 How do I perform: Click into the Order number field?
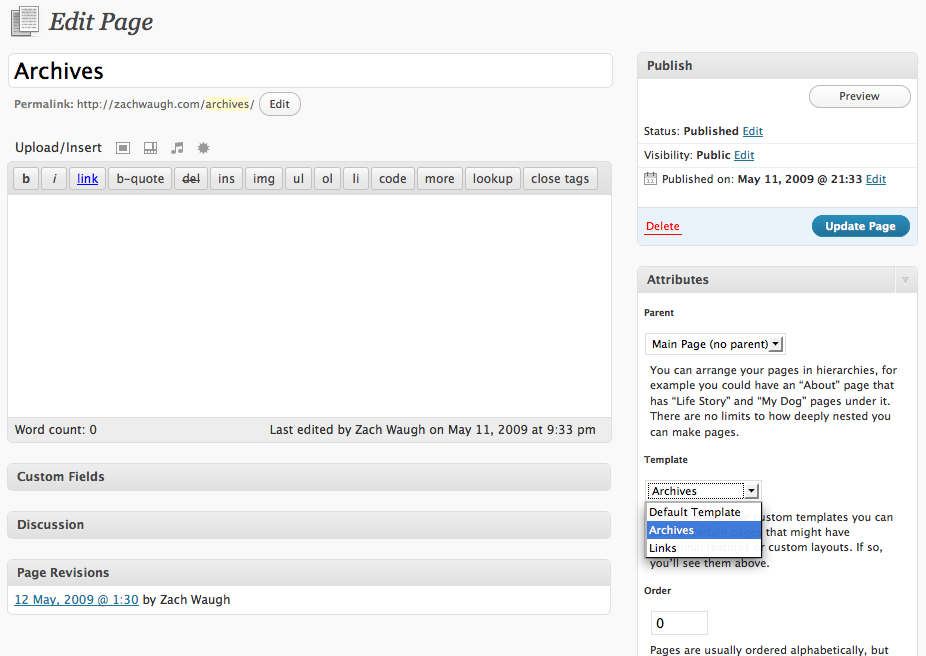(x=679, y=623)
